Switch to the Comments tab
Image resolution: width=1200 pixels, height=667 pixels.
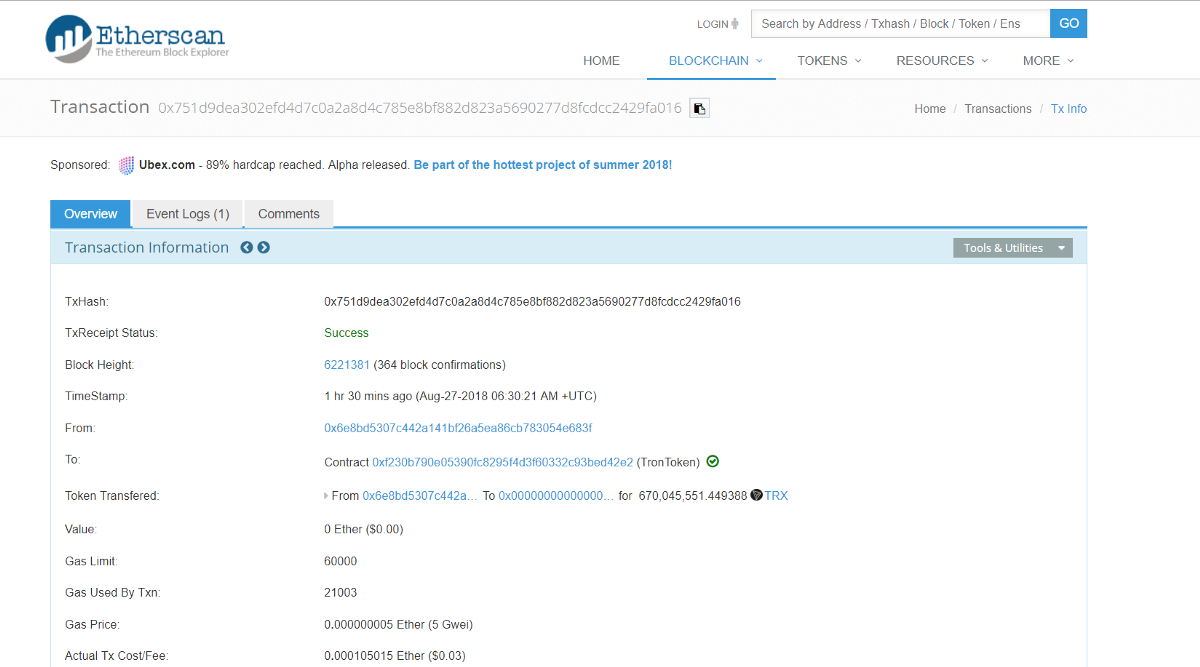coord(289,214)
